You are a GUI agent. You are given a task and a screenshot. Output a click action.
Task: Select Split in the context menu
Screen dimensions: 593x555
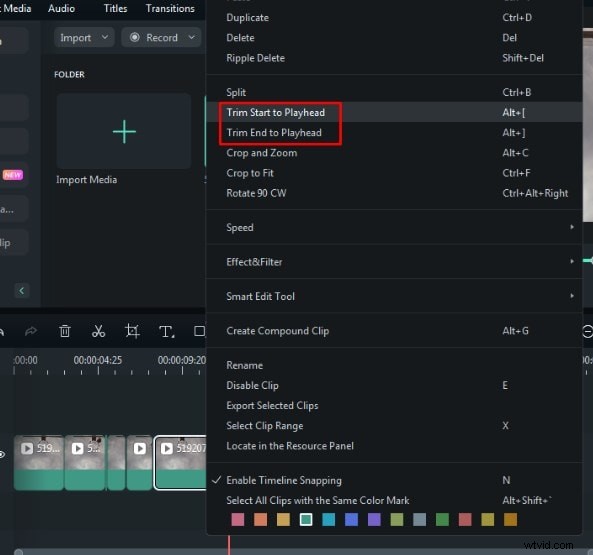pyautogui.click(x=393, y=92)
